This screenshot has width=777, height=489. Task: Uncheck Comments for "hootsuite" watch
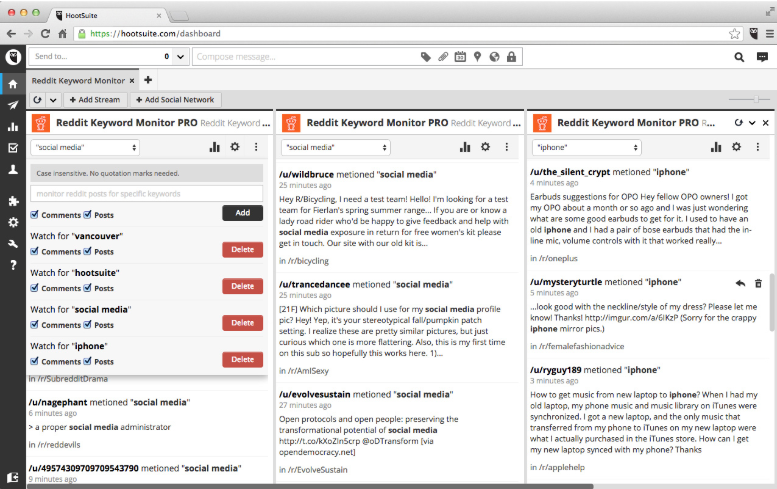point(34,288)
